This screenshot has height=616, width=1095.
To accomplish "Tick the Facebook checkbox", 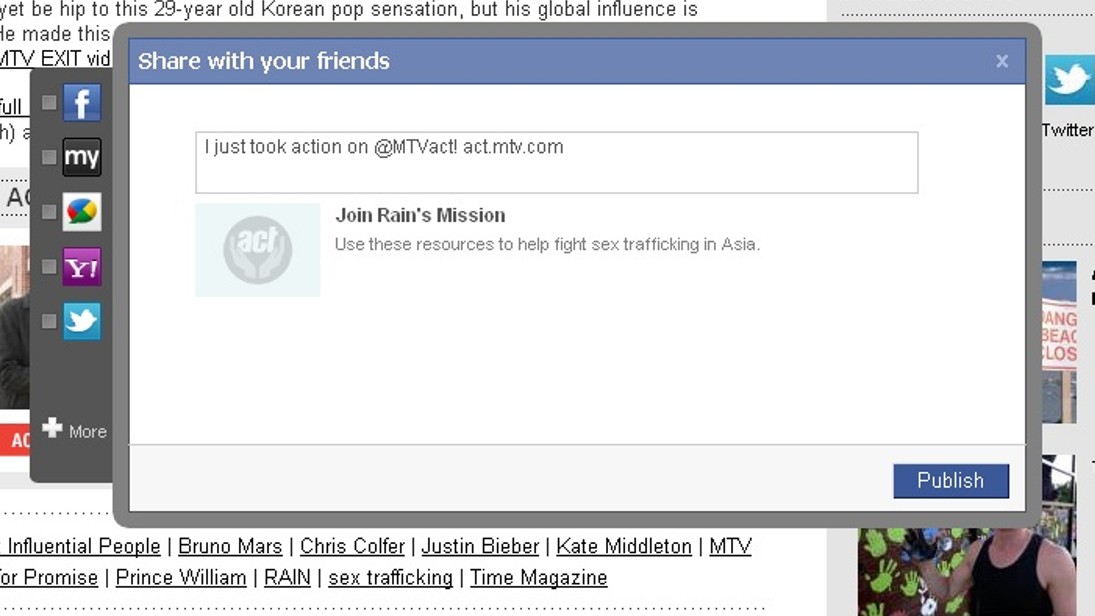I will tap(49, 103).
